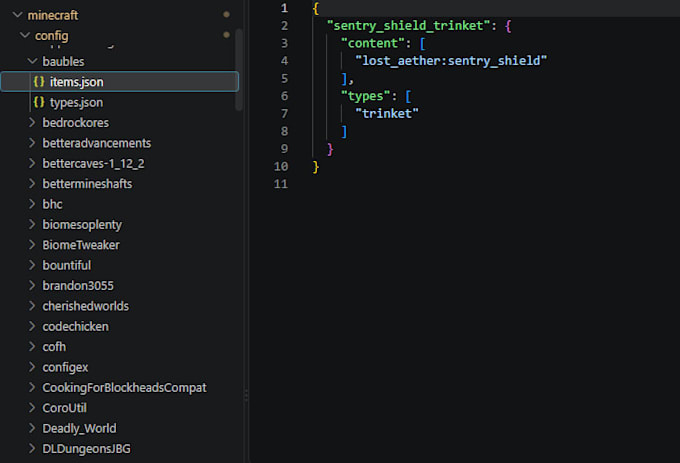The height and width of the screenshot is (463, 680).
Task: Open the items.json file
Action: click(120, 82)
